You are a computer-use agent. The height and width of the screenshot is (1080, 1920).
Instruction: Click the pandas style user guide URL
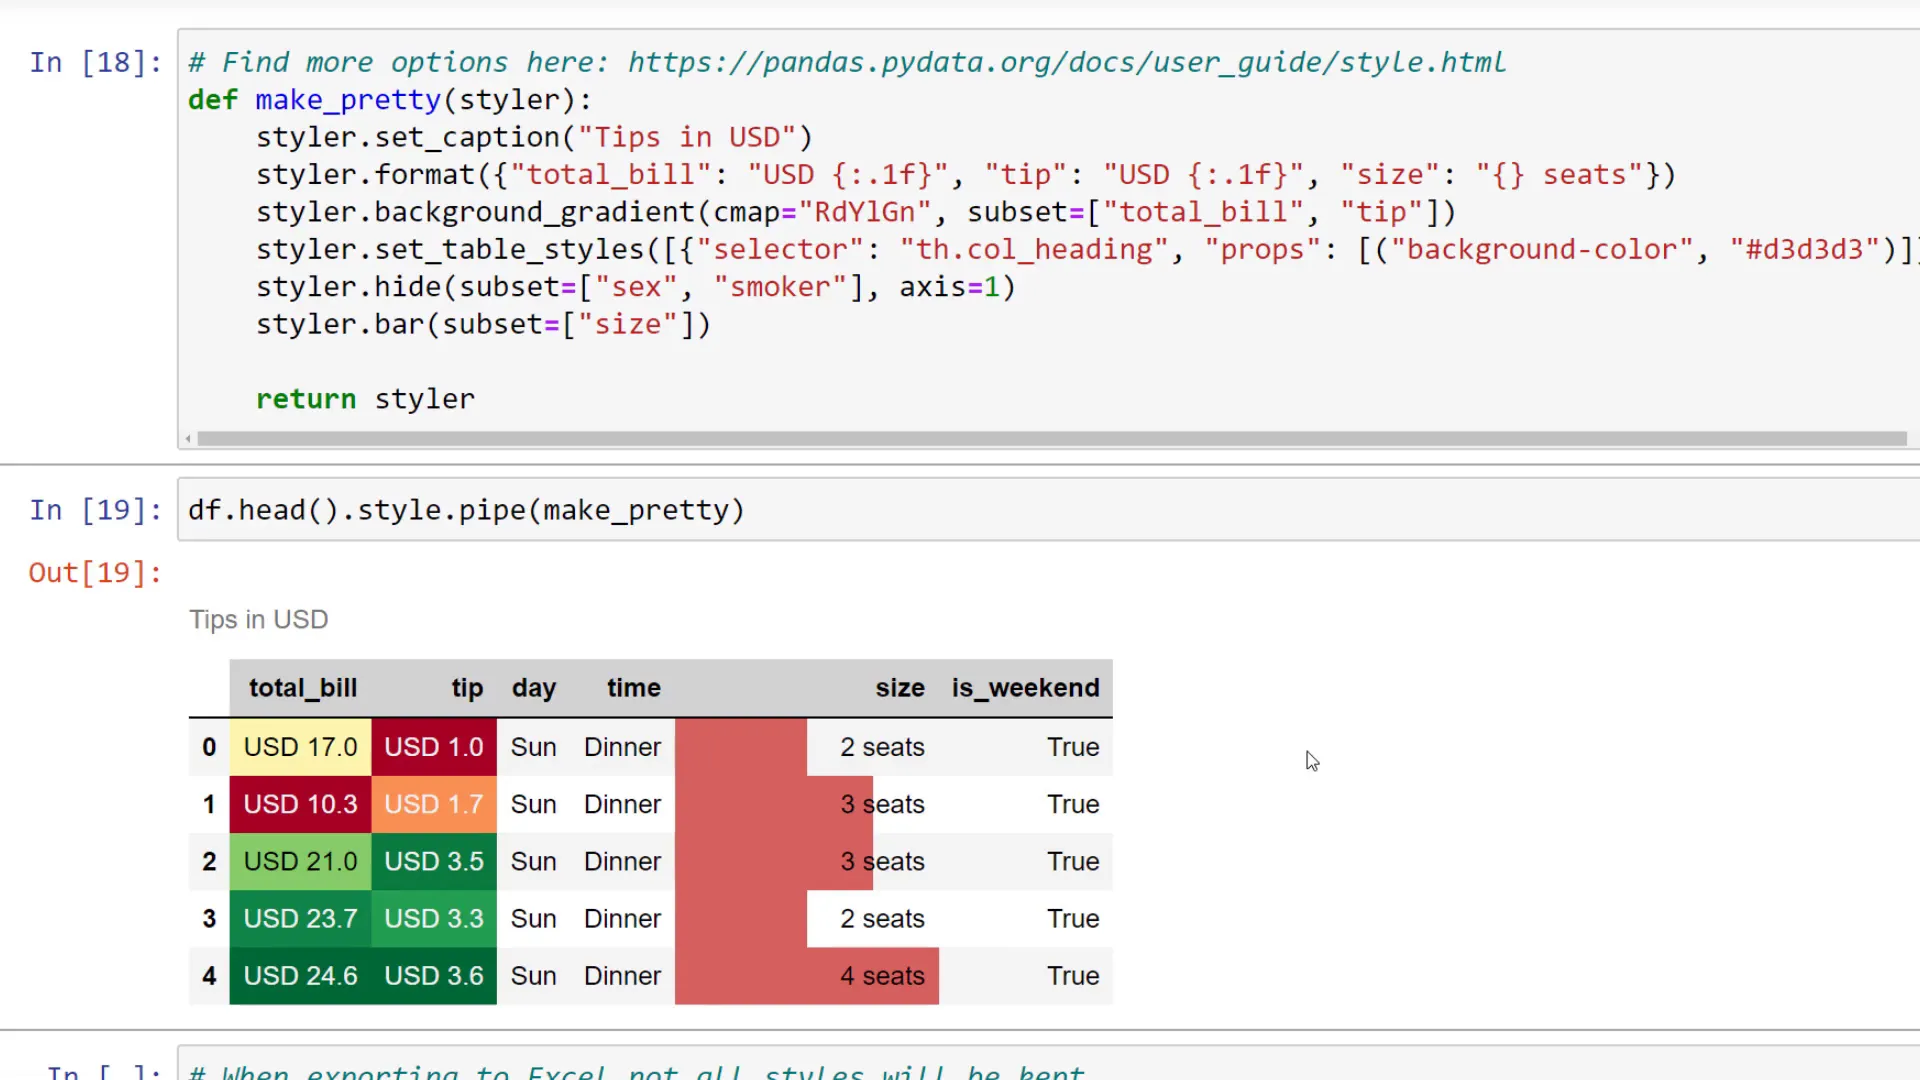(x=1065, y=61)
